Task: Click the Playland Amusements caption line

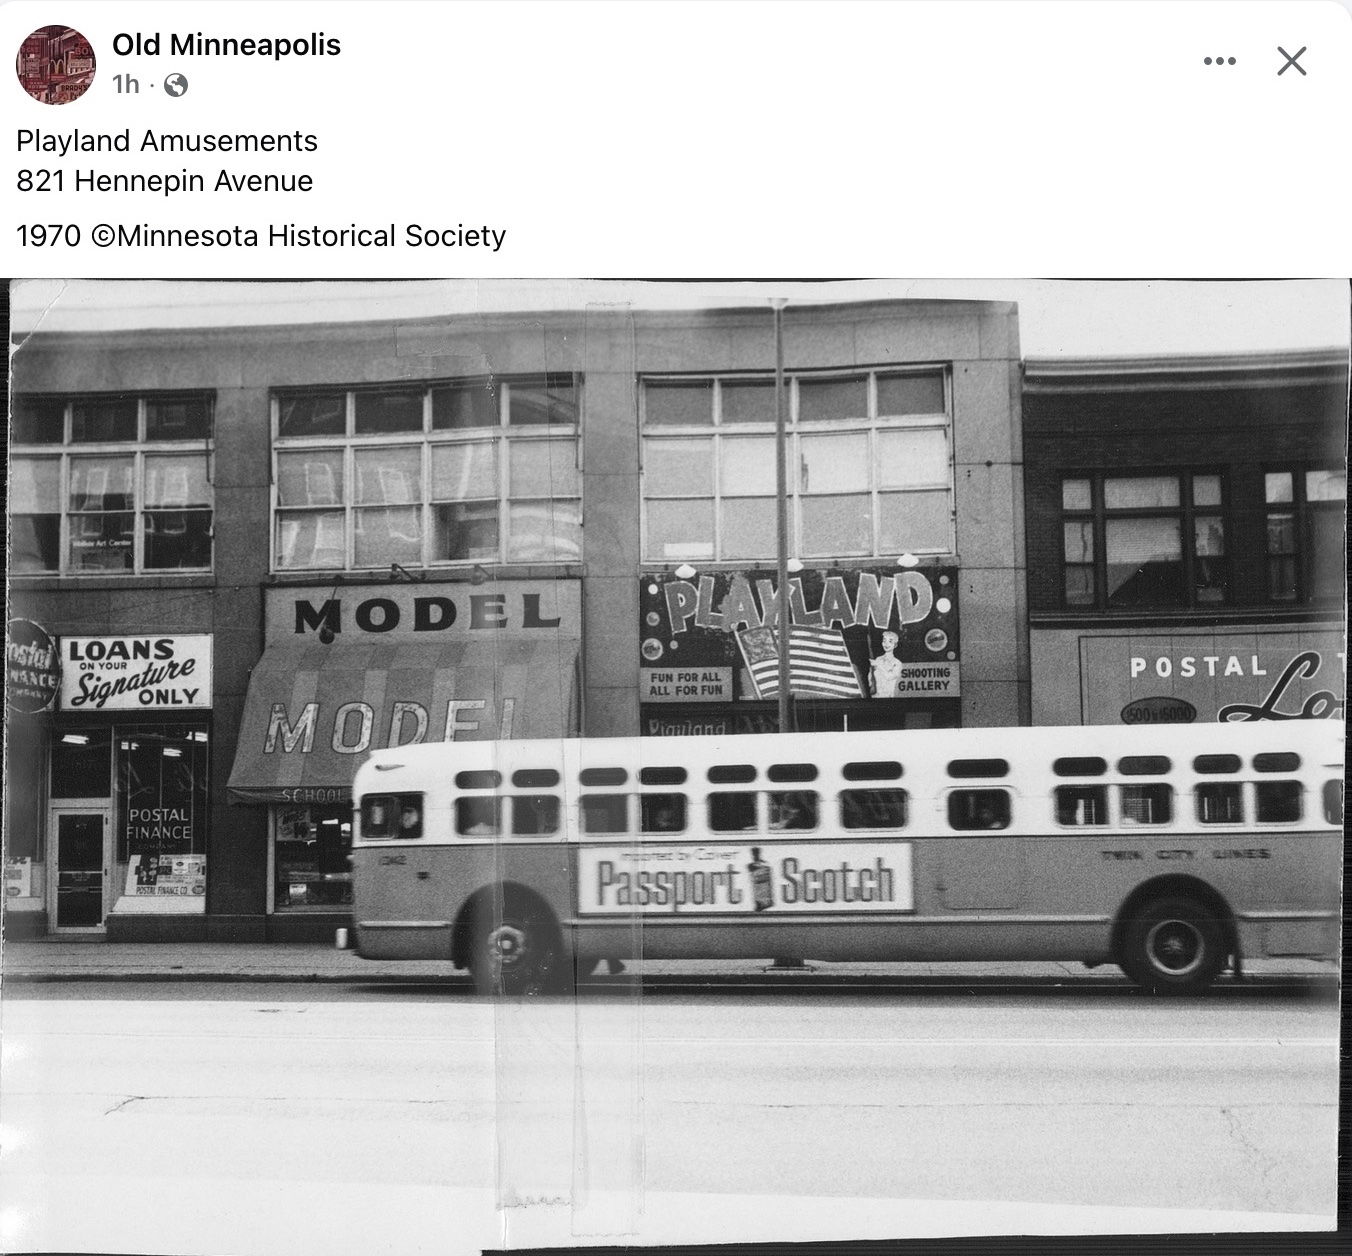Action: pos(167,141)
